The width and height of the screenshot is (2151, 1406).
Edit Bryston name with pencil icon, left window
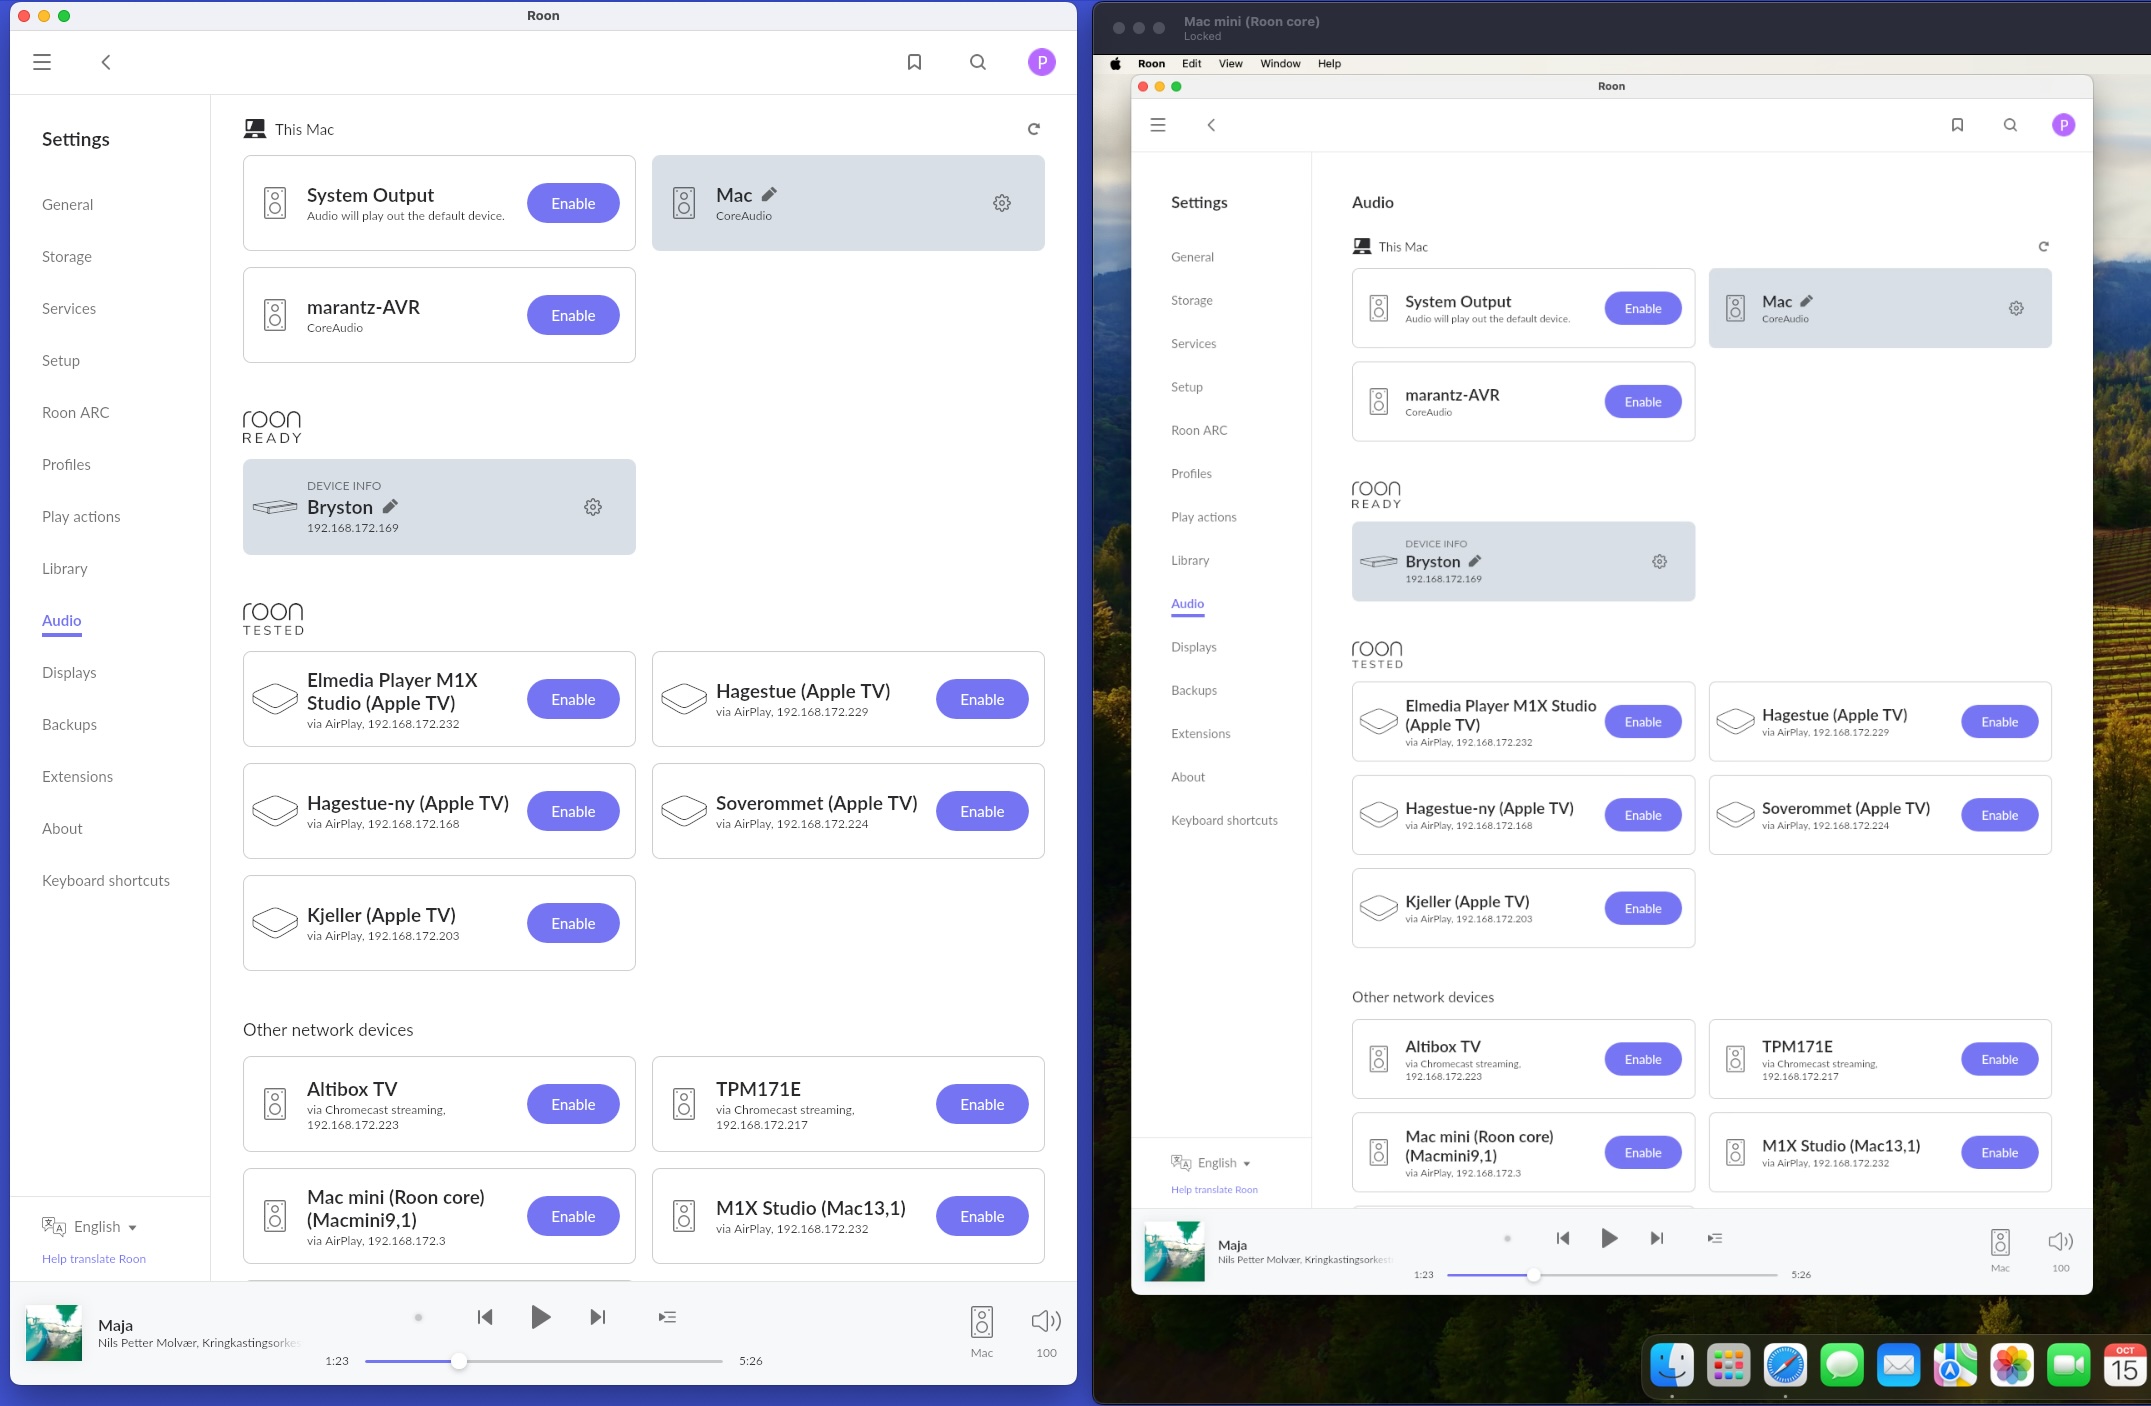pyautogui.click(x=390, y=506)
